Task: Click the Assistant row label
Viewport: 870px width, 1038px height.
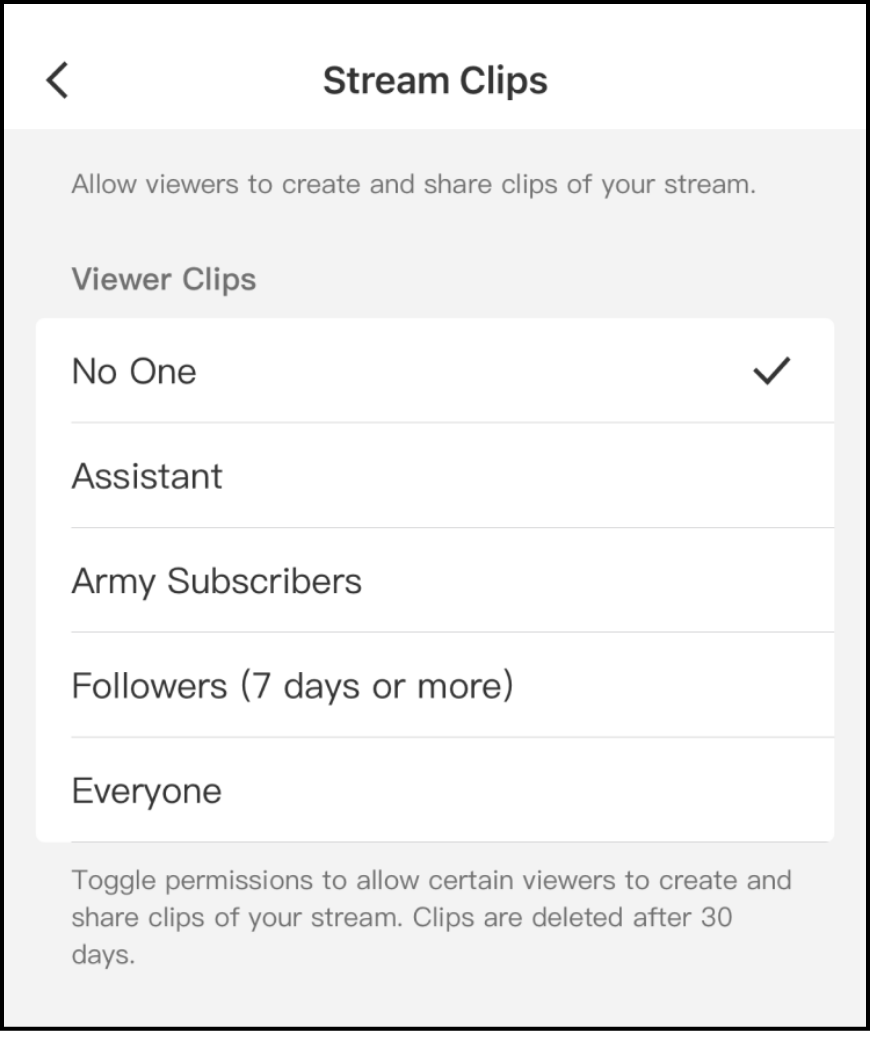Action: [146, 476]
